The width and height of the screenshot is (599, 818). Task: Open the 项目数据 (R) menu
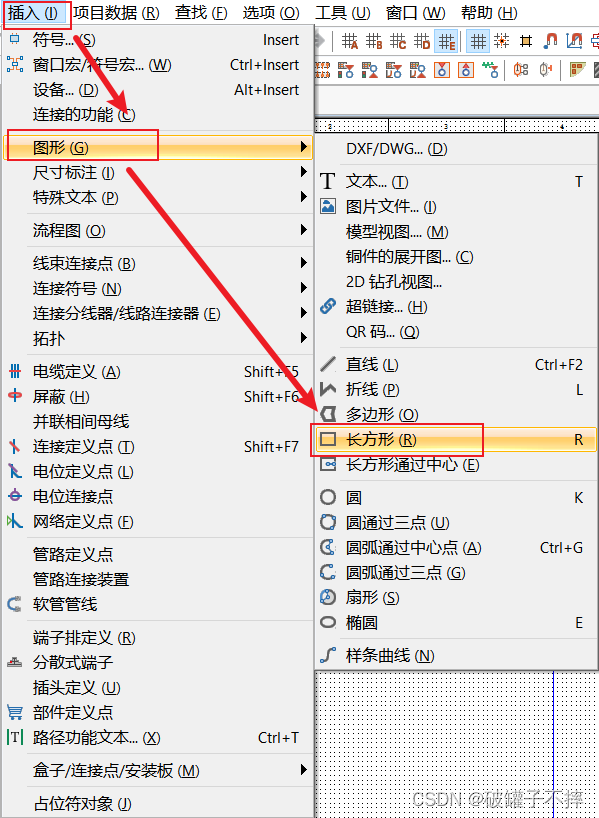116,13
